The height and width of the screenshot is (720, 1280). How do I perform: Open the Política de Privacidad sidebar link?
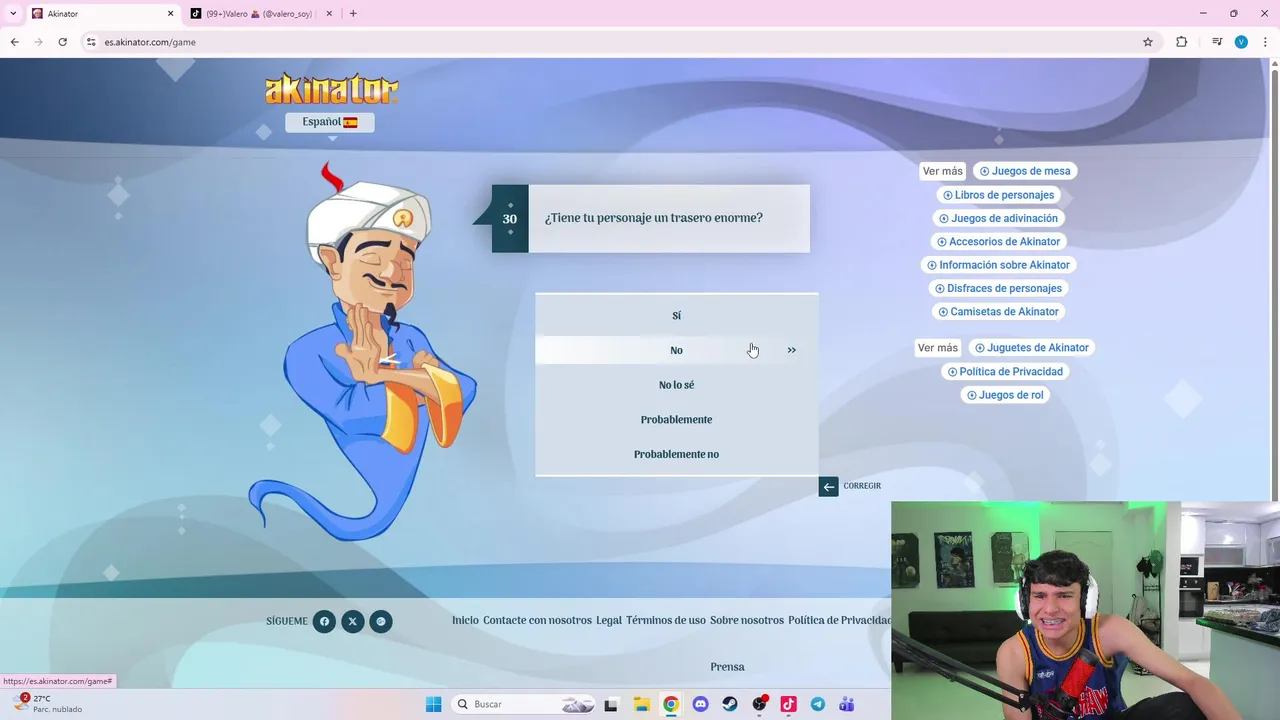[x=1005, y=372]
